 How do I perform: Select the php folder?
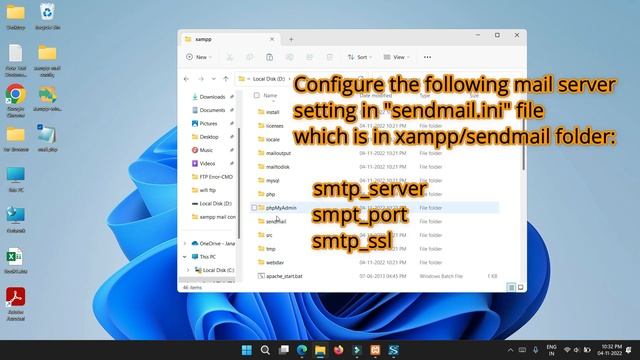[270, 194]
